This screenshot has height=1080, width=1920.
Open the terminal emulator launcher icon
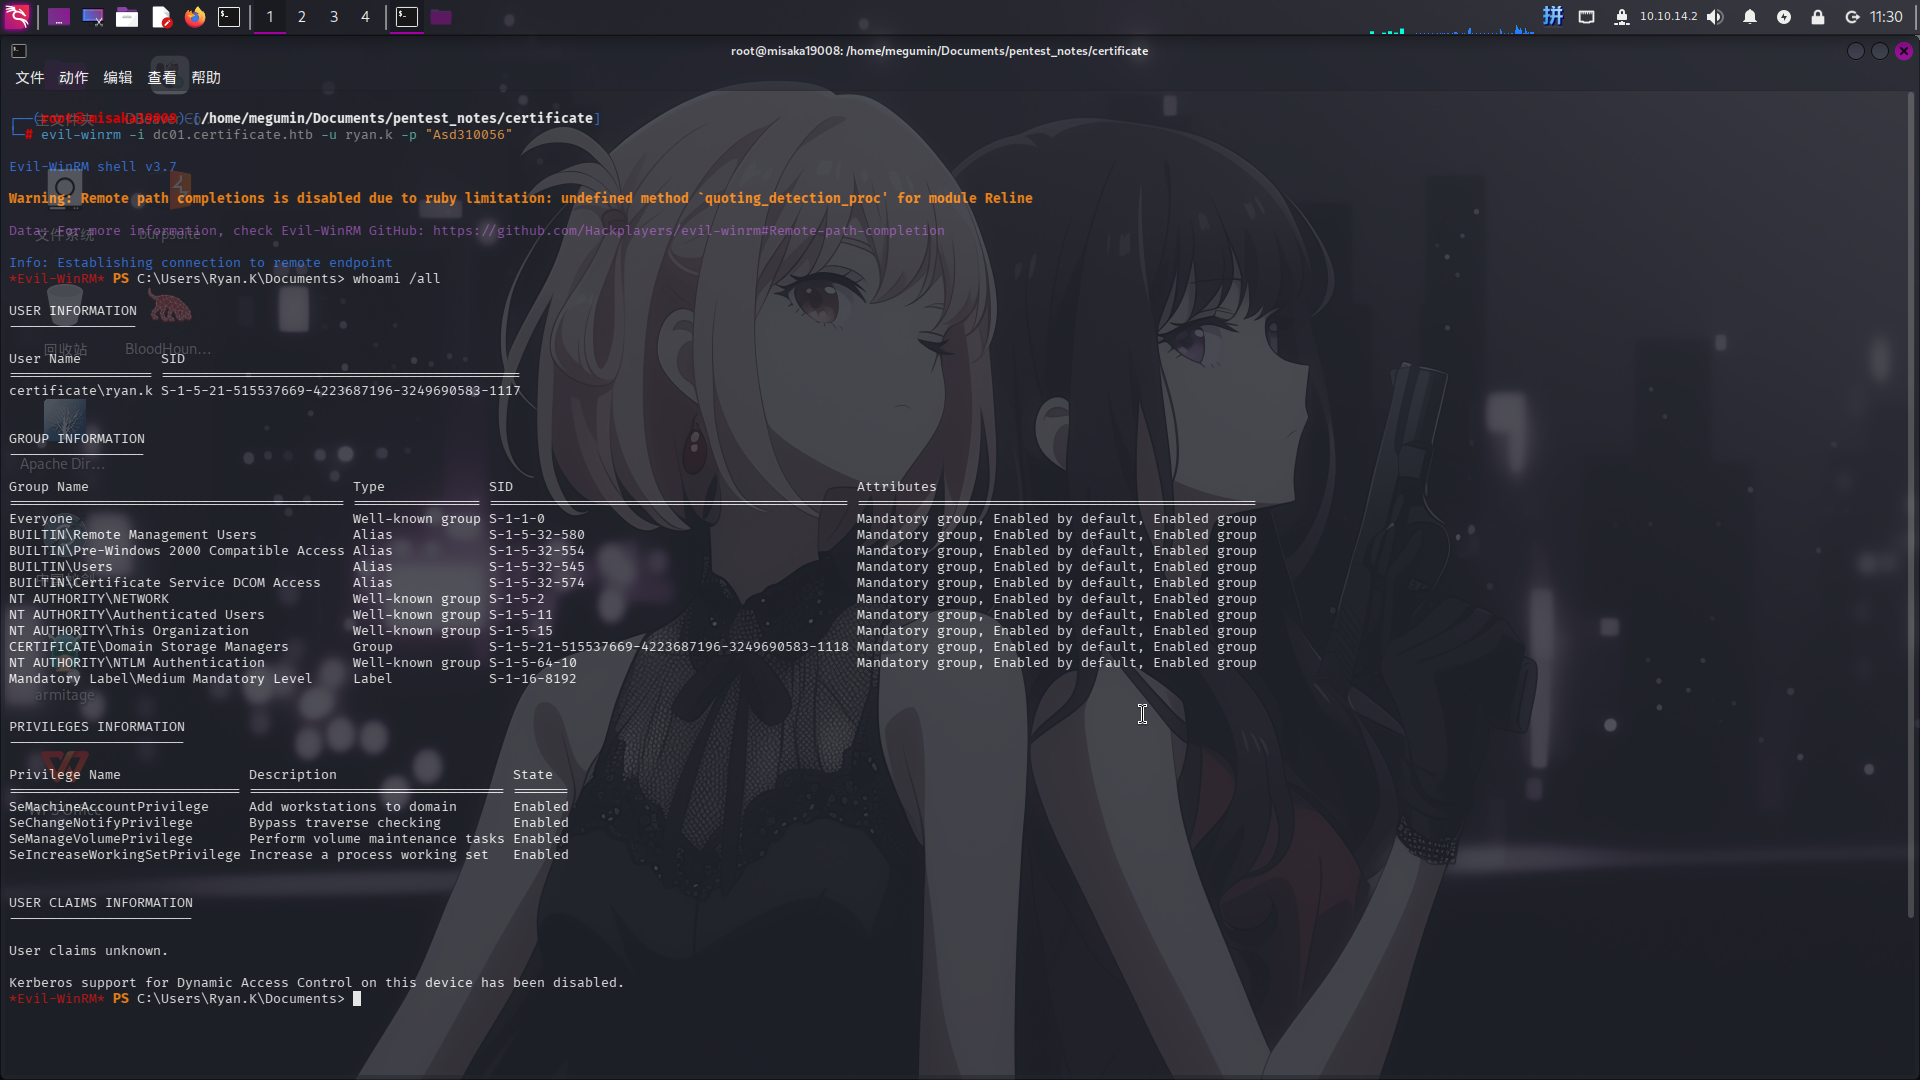pyautogui.click(x=229, y=16)
